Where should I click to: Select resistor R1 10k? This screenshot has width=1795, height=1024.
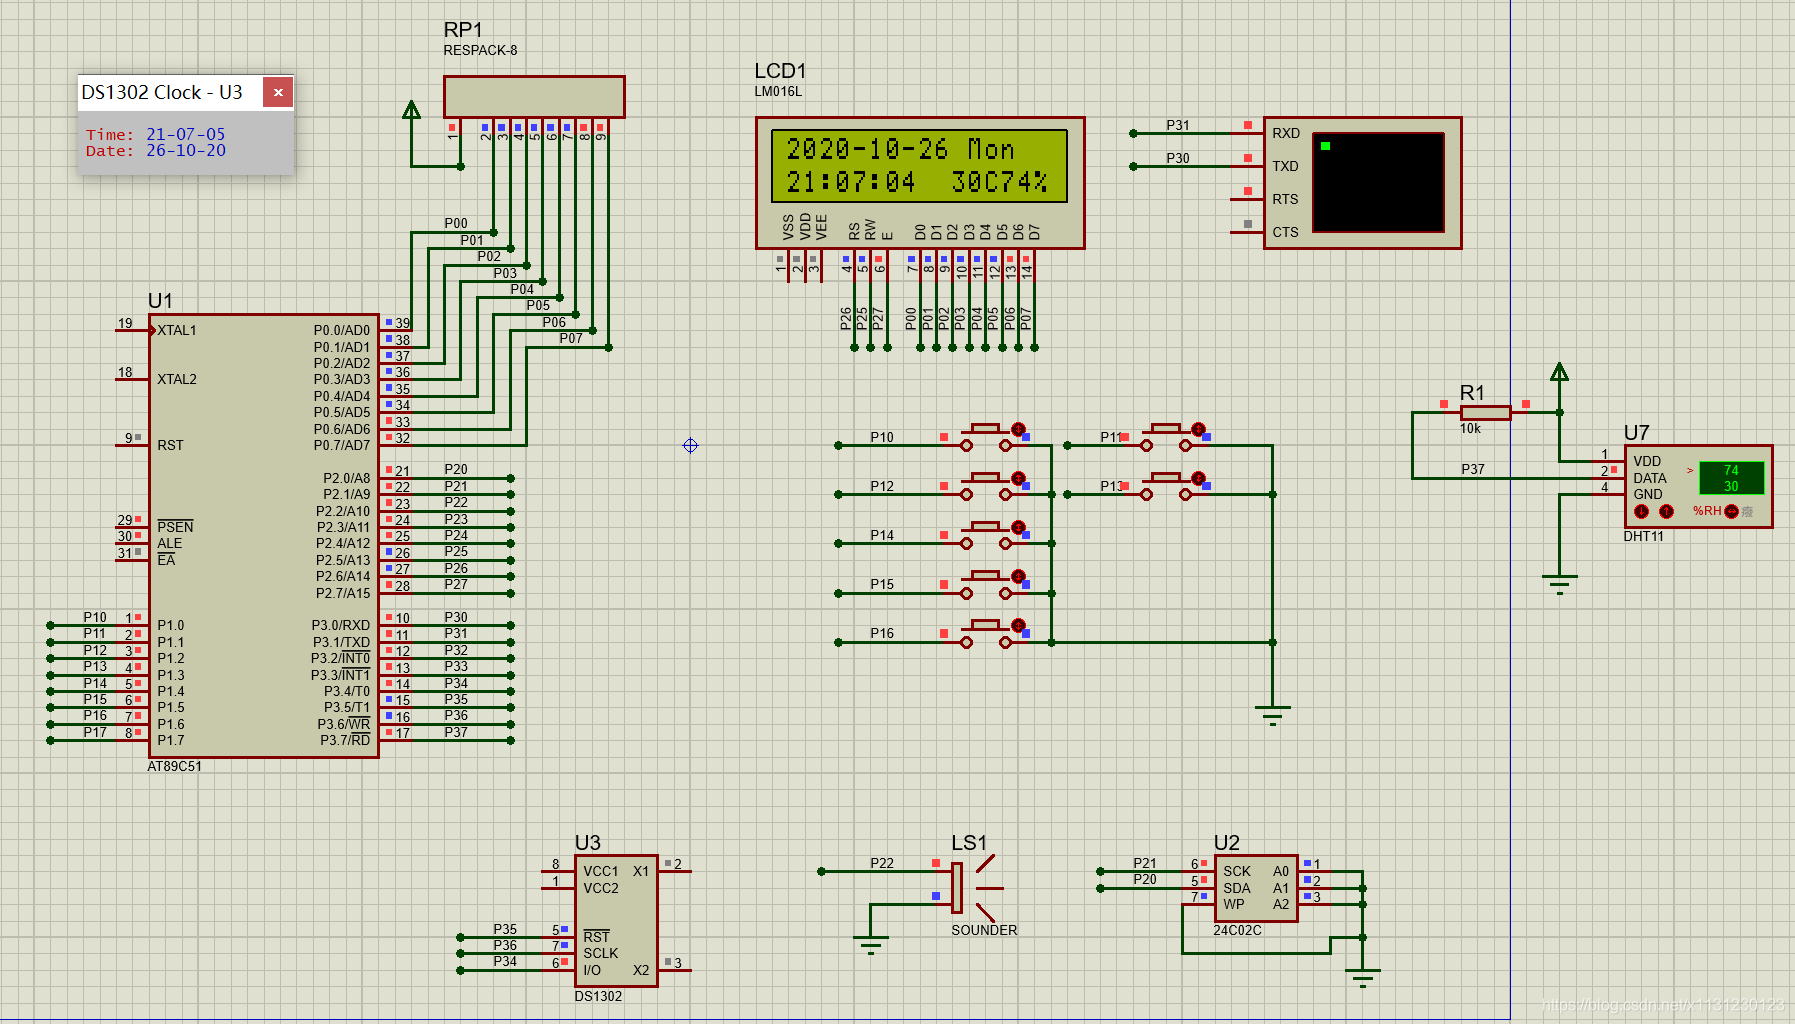pos(1485,412)
